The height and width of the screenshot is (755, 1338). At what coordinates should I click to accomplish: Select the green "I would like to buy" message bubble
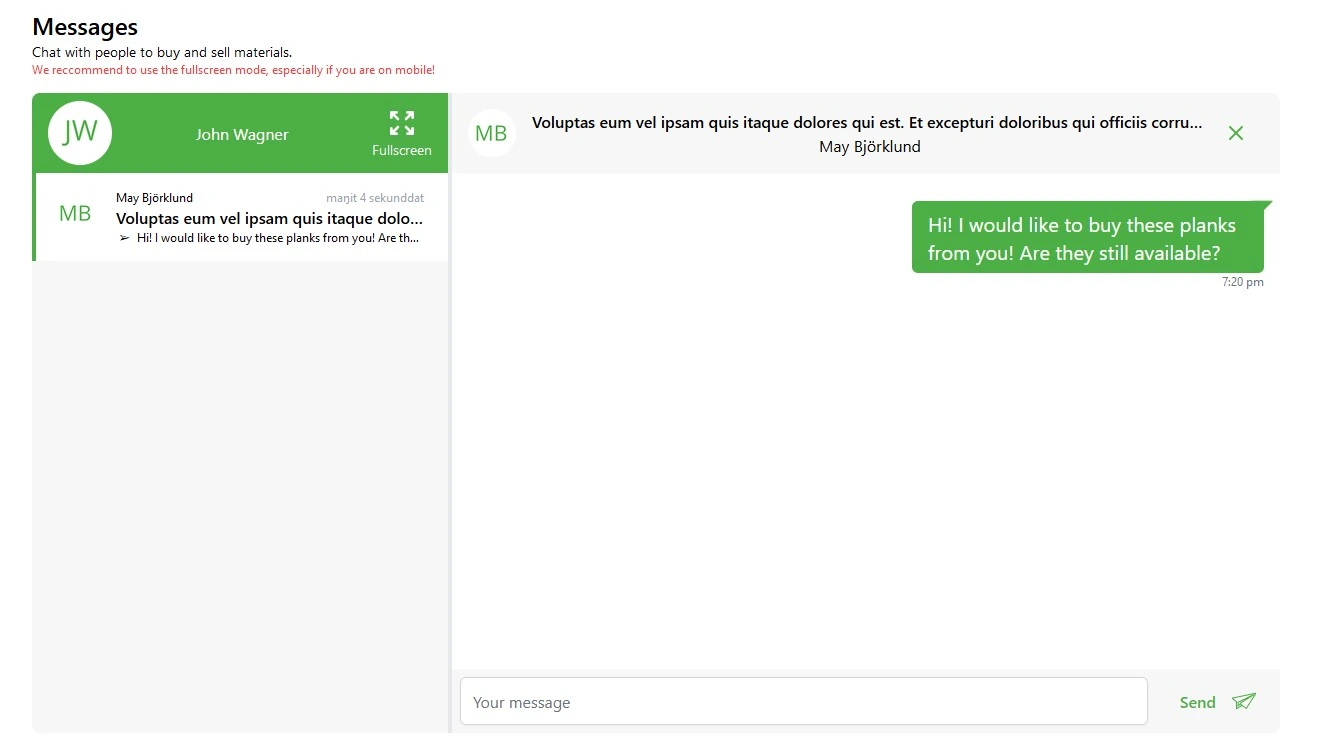[x=1087, y=239]
